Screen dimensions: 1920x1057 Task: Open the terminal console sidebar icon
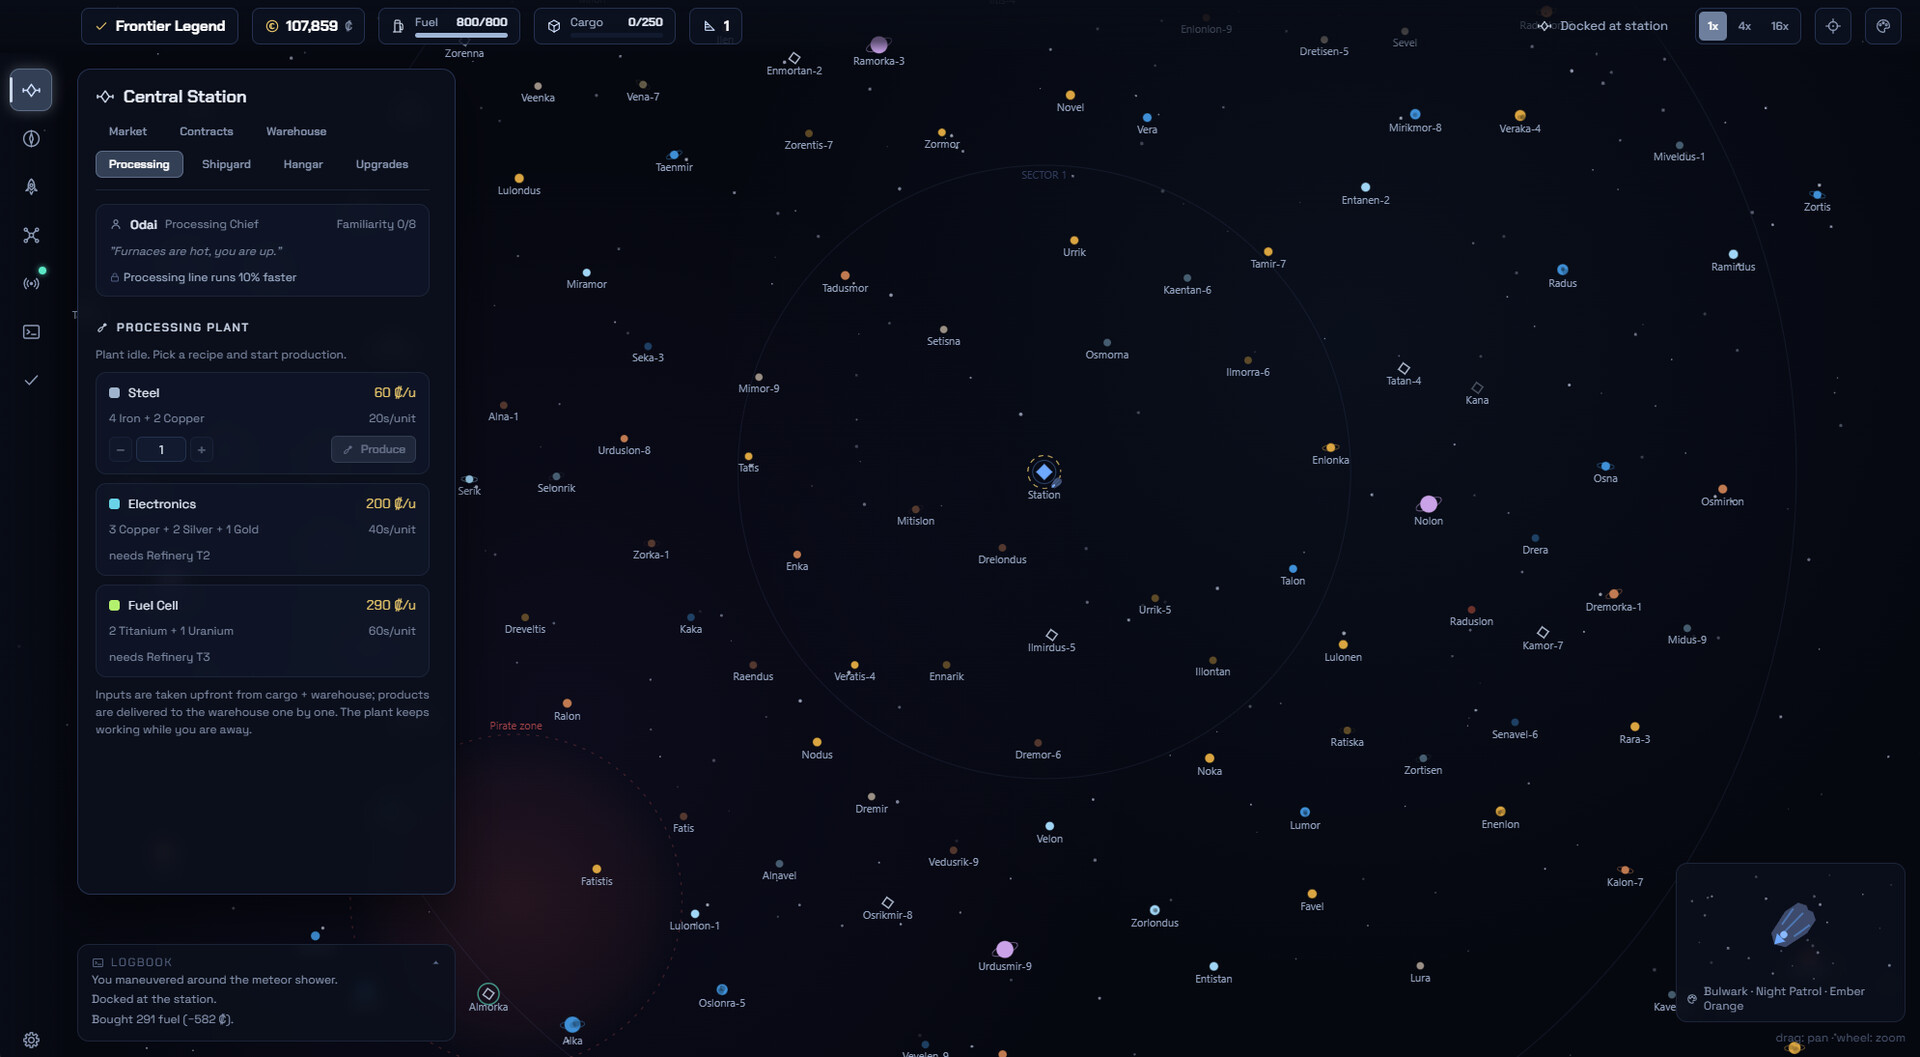[31, 332]
